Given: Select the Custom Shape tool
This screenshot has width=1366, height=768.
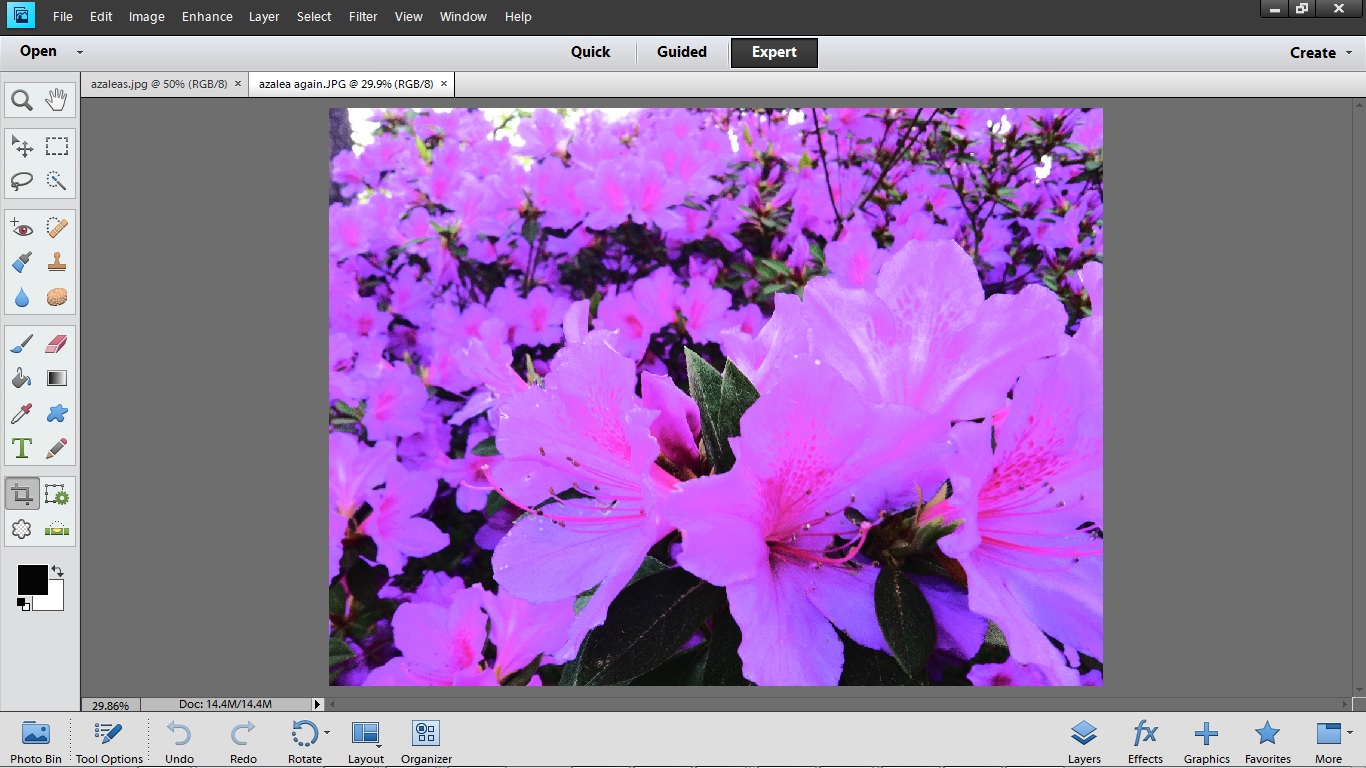Looking at the screenshot, I should click(x=57, y=413).
